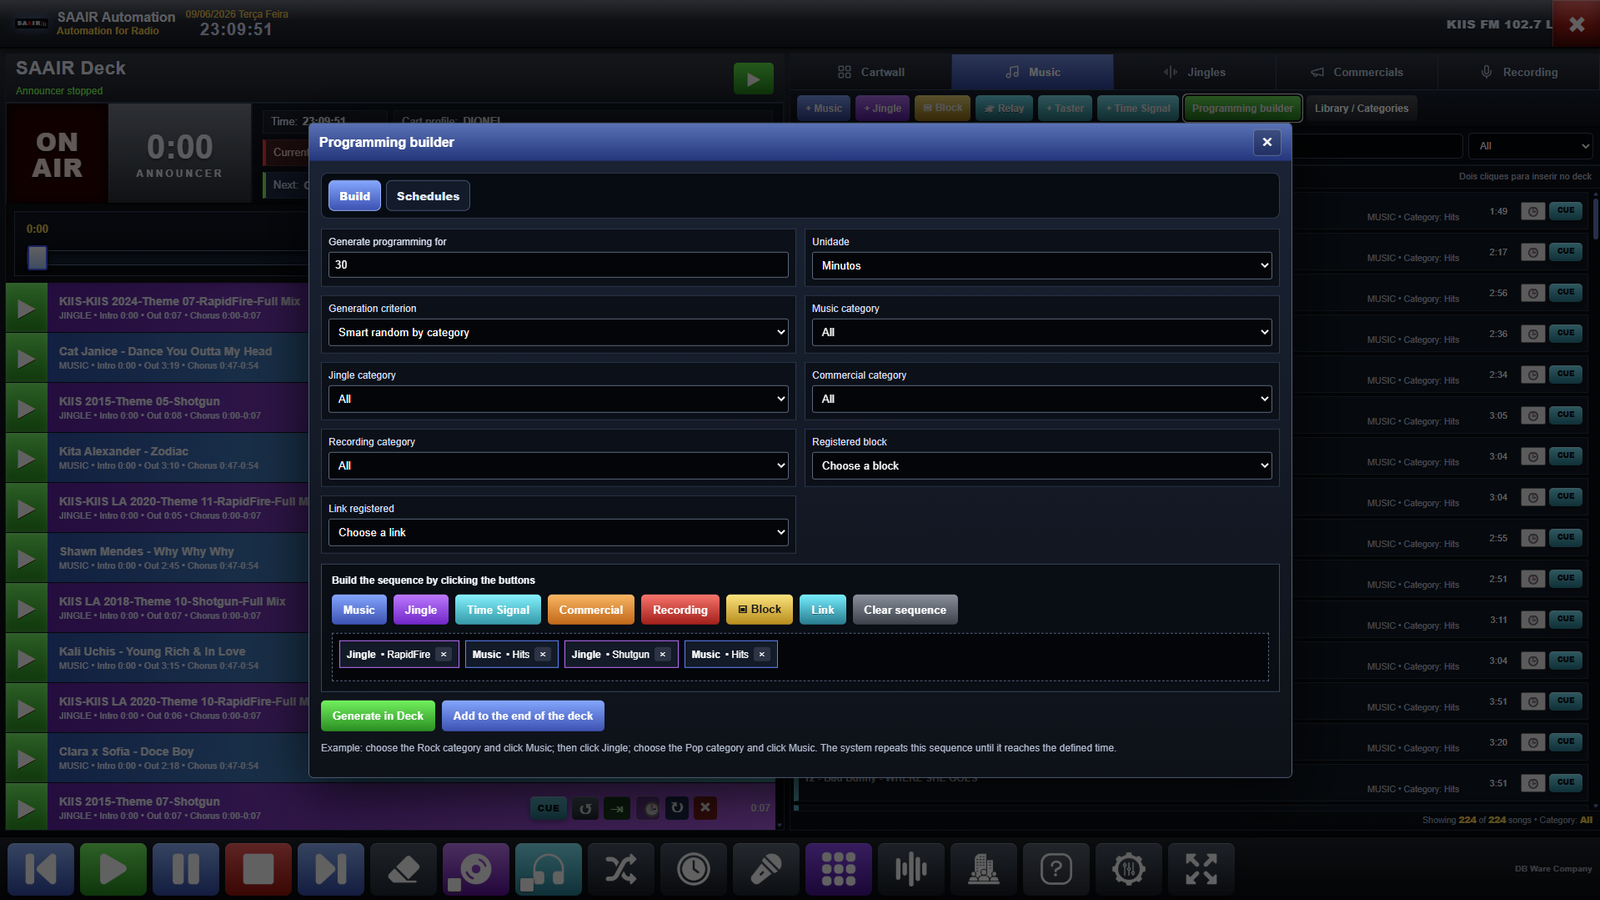Remove the Jingle Shutgun sequence chip
Viewport: 1600px width, 900px height.
pyautogui.click(x=662, y=655)
